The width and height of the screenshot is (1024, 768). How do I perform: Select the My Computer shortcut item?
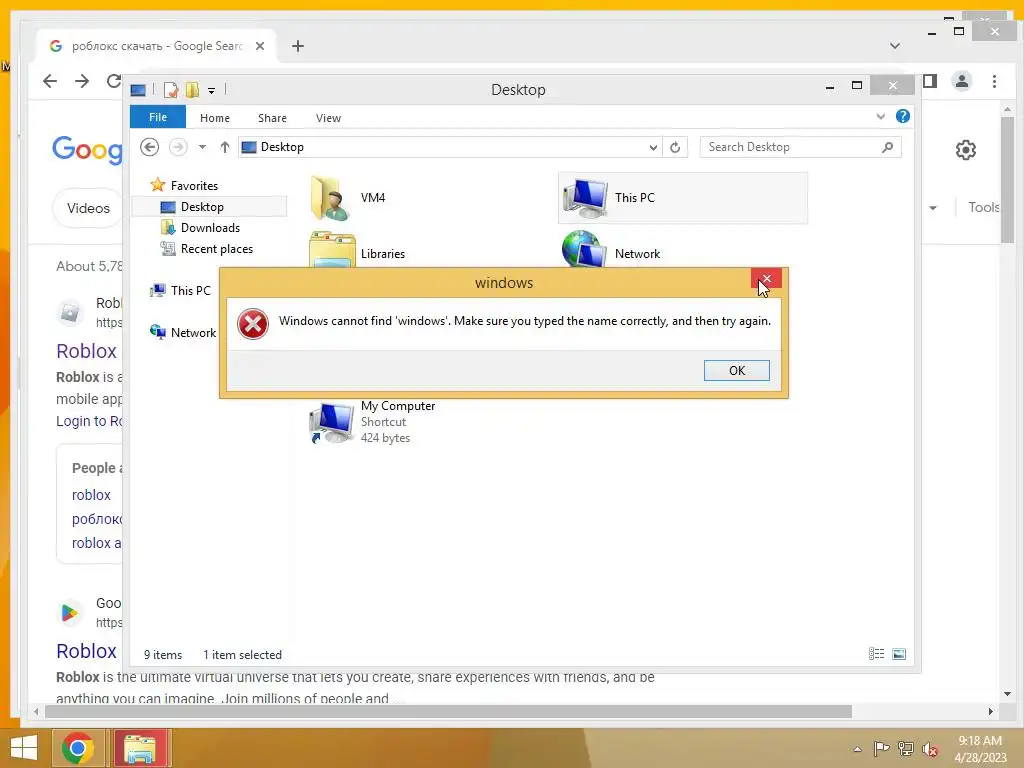coord(374,422)
